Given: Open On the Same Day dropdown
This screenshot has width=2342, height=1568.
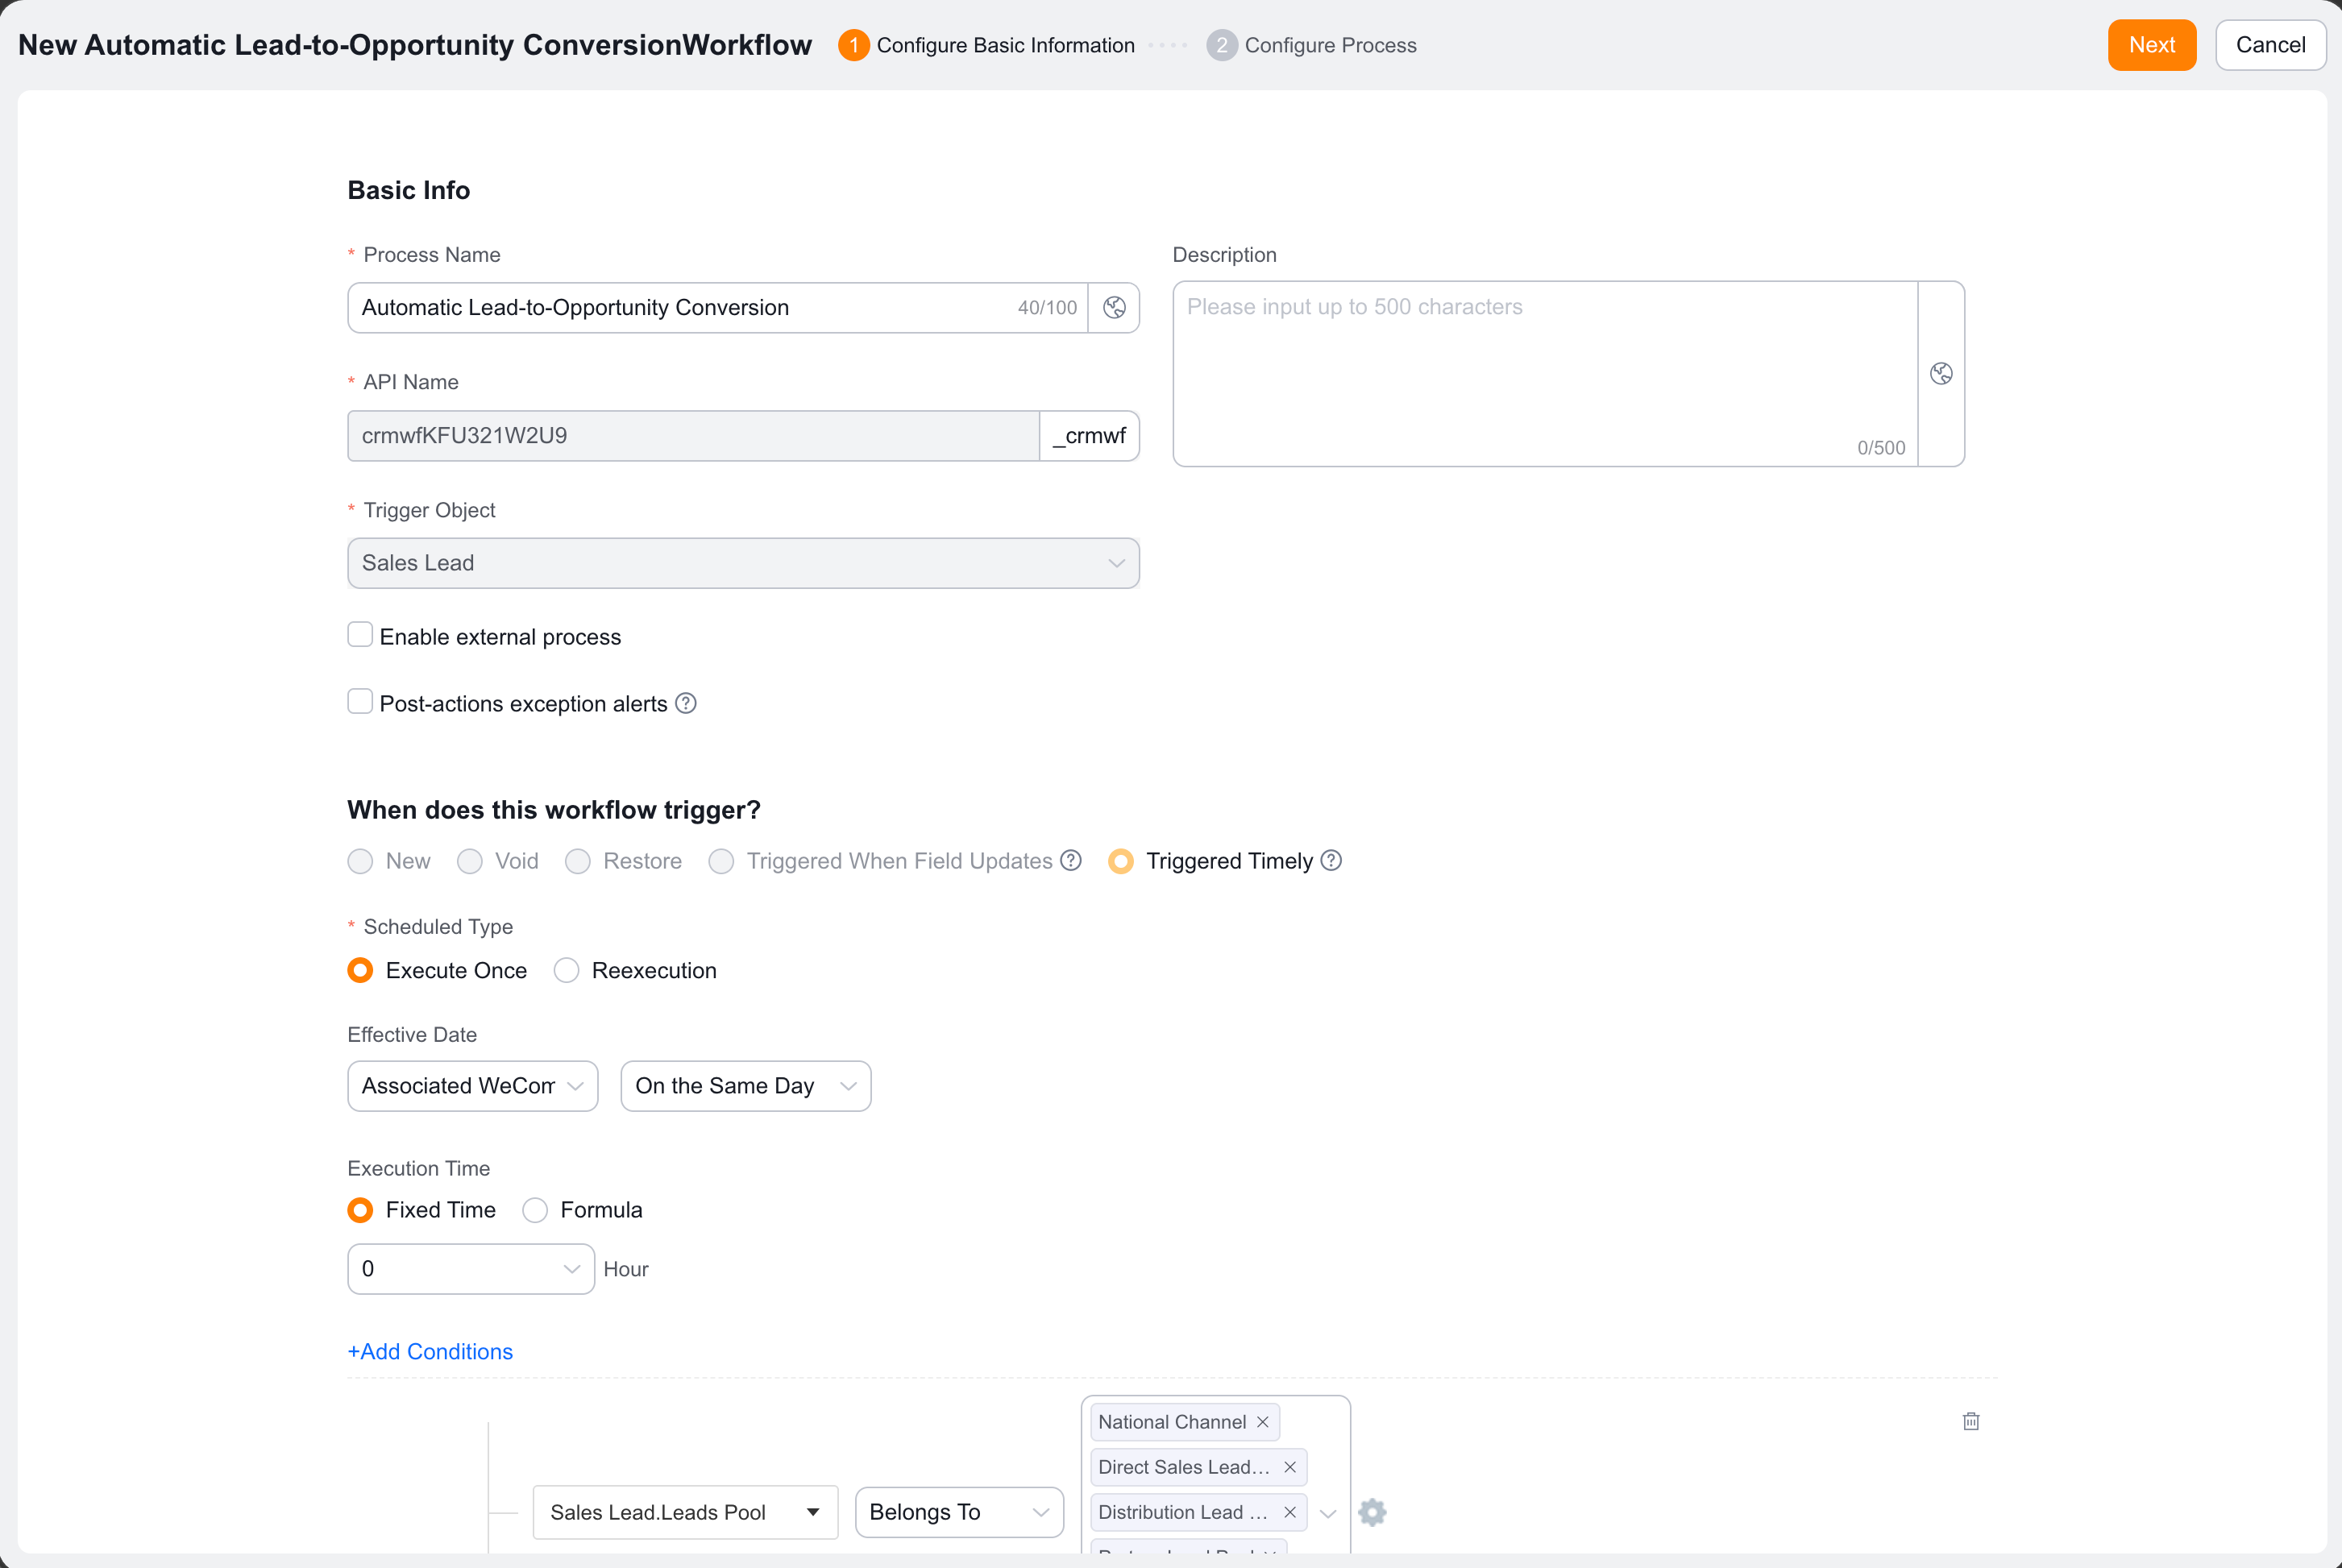Looking at the screenshot, I should [745, 1086].
